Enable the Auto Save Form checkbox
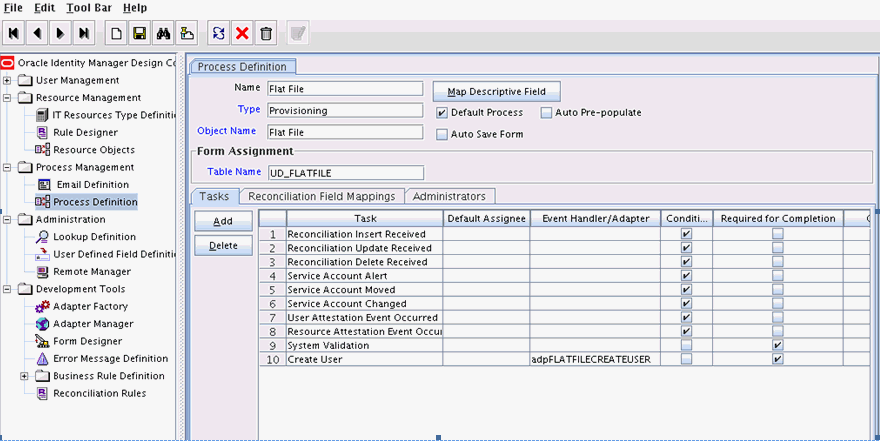This screenshot has width=880, height=441. [x=442, y=135]
